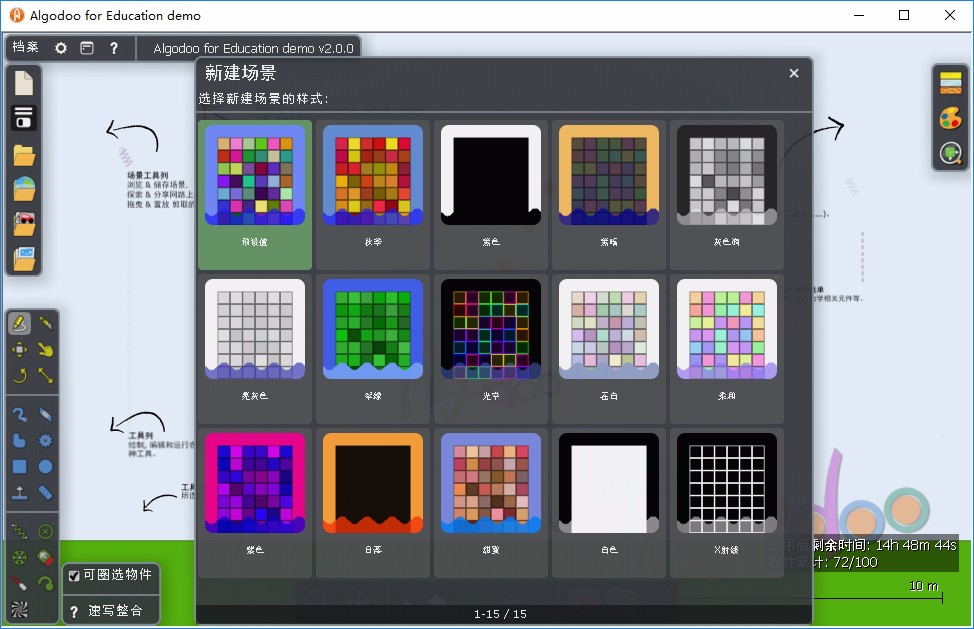Select the Sketch pencil tool

point(19,322)
